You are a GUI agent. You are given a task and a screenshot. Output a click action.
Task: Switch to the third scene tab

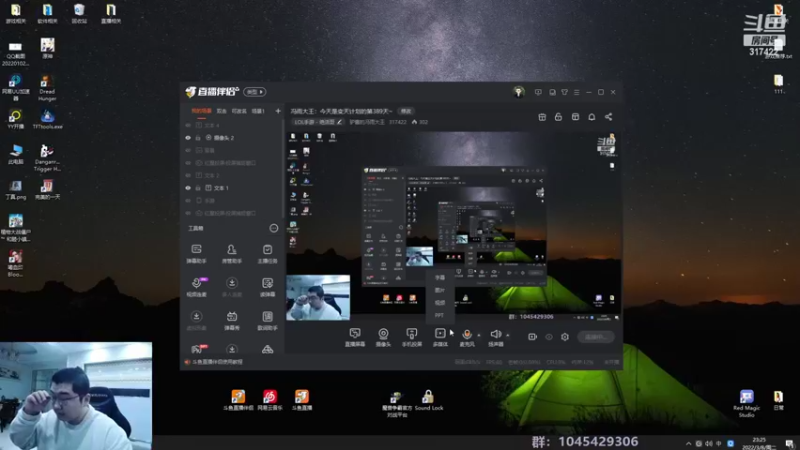(x=239, y=111)
